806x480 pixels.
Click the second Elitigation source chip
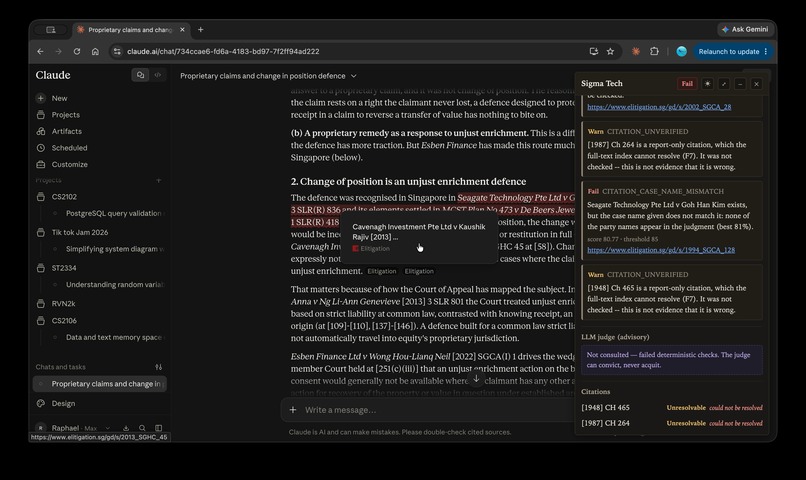[x=419, y=271]
